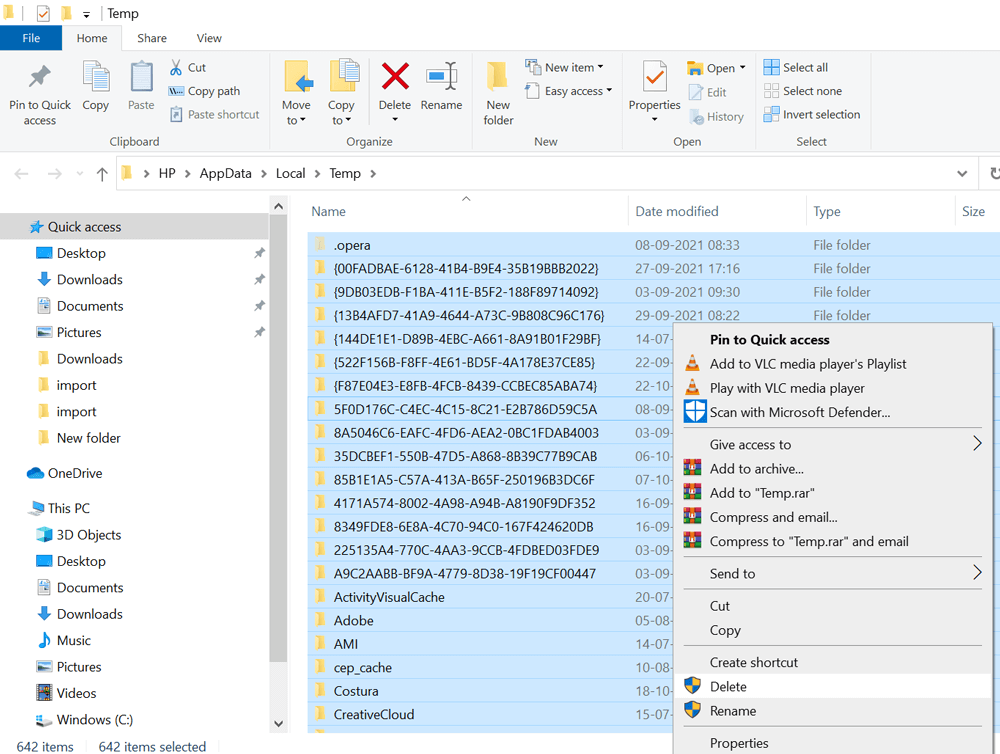The width and height of the screenshot is (1000, 754).
Task: Click Select all in the ribbon
Action: (796, 67)
